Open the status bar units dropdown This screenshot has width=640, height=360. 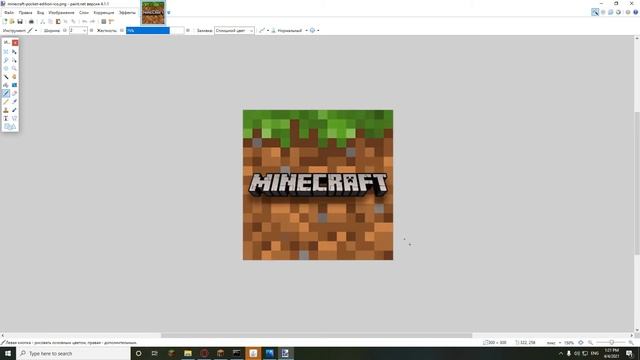554,343
